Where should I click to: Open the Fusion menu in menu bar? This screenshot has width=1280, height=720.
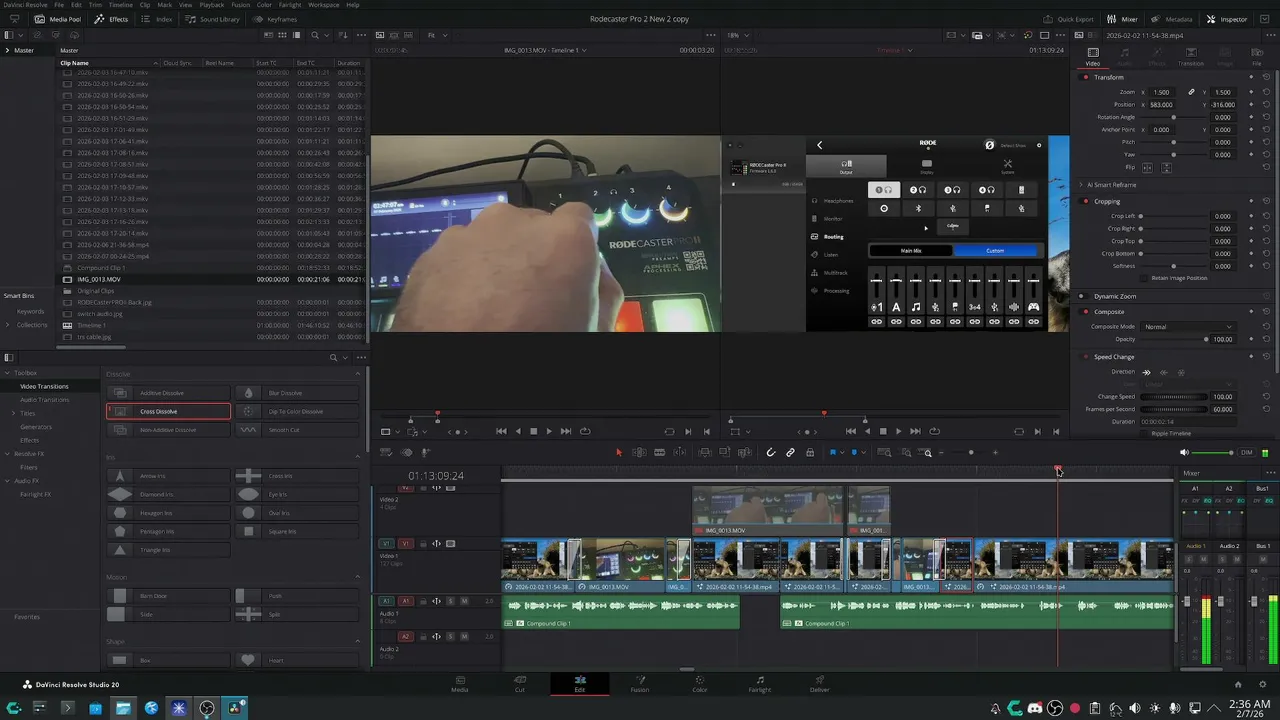[x=240, y=5]
